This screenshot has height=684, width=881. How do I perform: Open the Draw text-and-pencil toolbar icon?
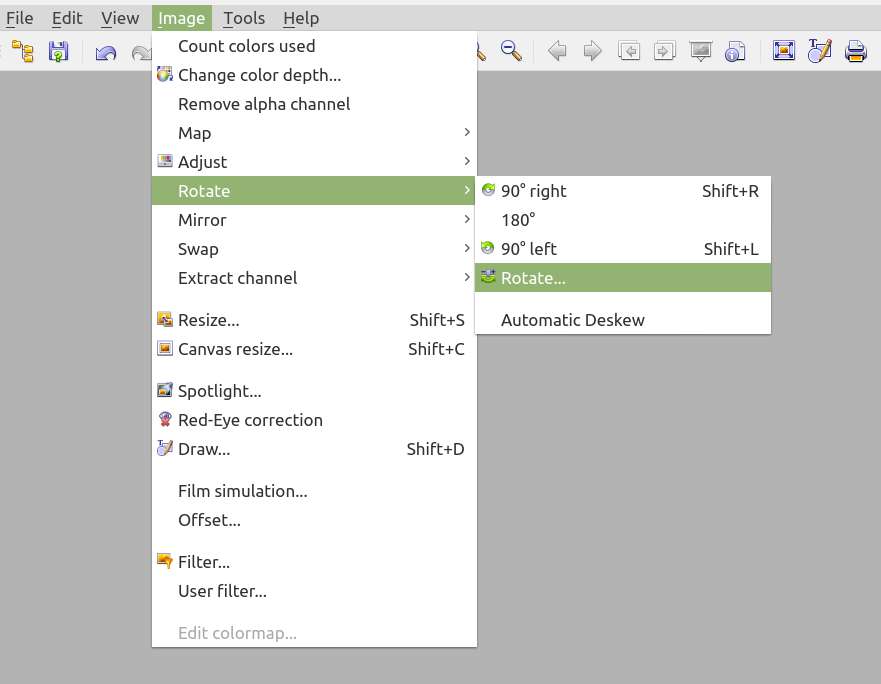point(819,51)
